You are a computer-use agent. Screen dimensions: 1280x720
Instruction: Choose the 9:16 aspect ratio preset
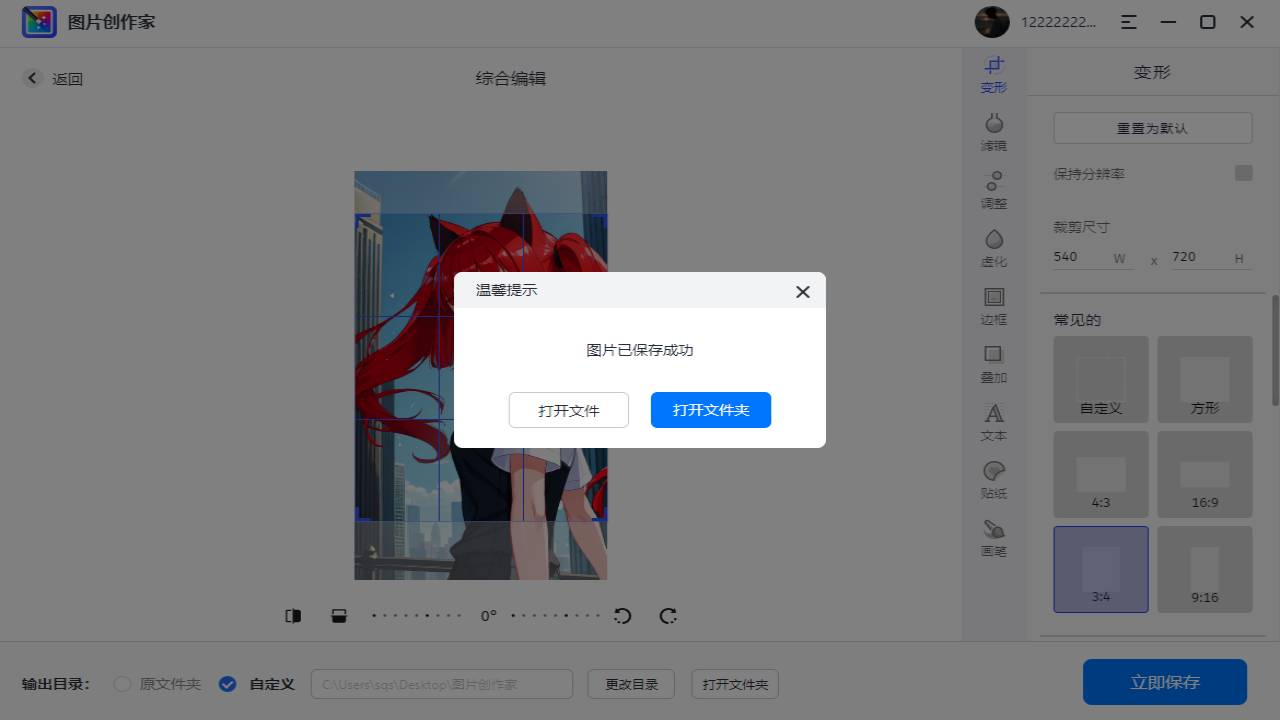point(1205,568)
